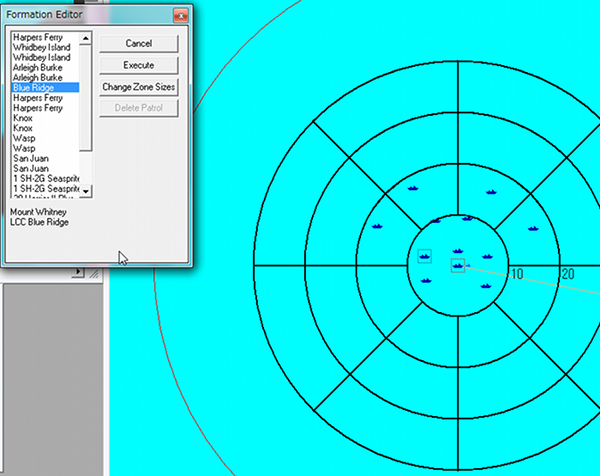Select ship in second ring, east-northeast sector
Viewport: 600px width, 476px height.
click(533, 228)
